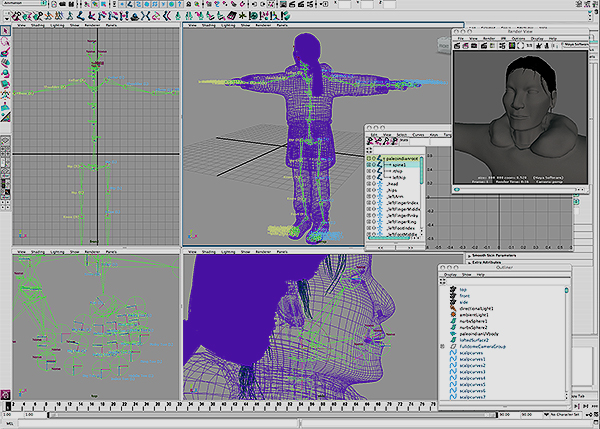Click the curve icon next to scalpcurves3
This screenshot has width=600, height=429.
click(x=453, y=372)
